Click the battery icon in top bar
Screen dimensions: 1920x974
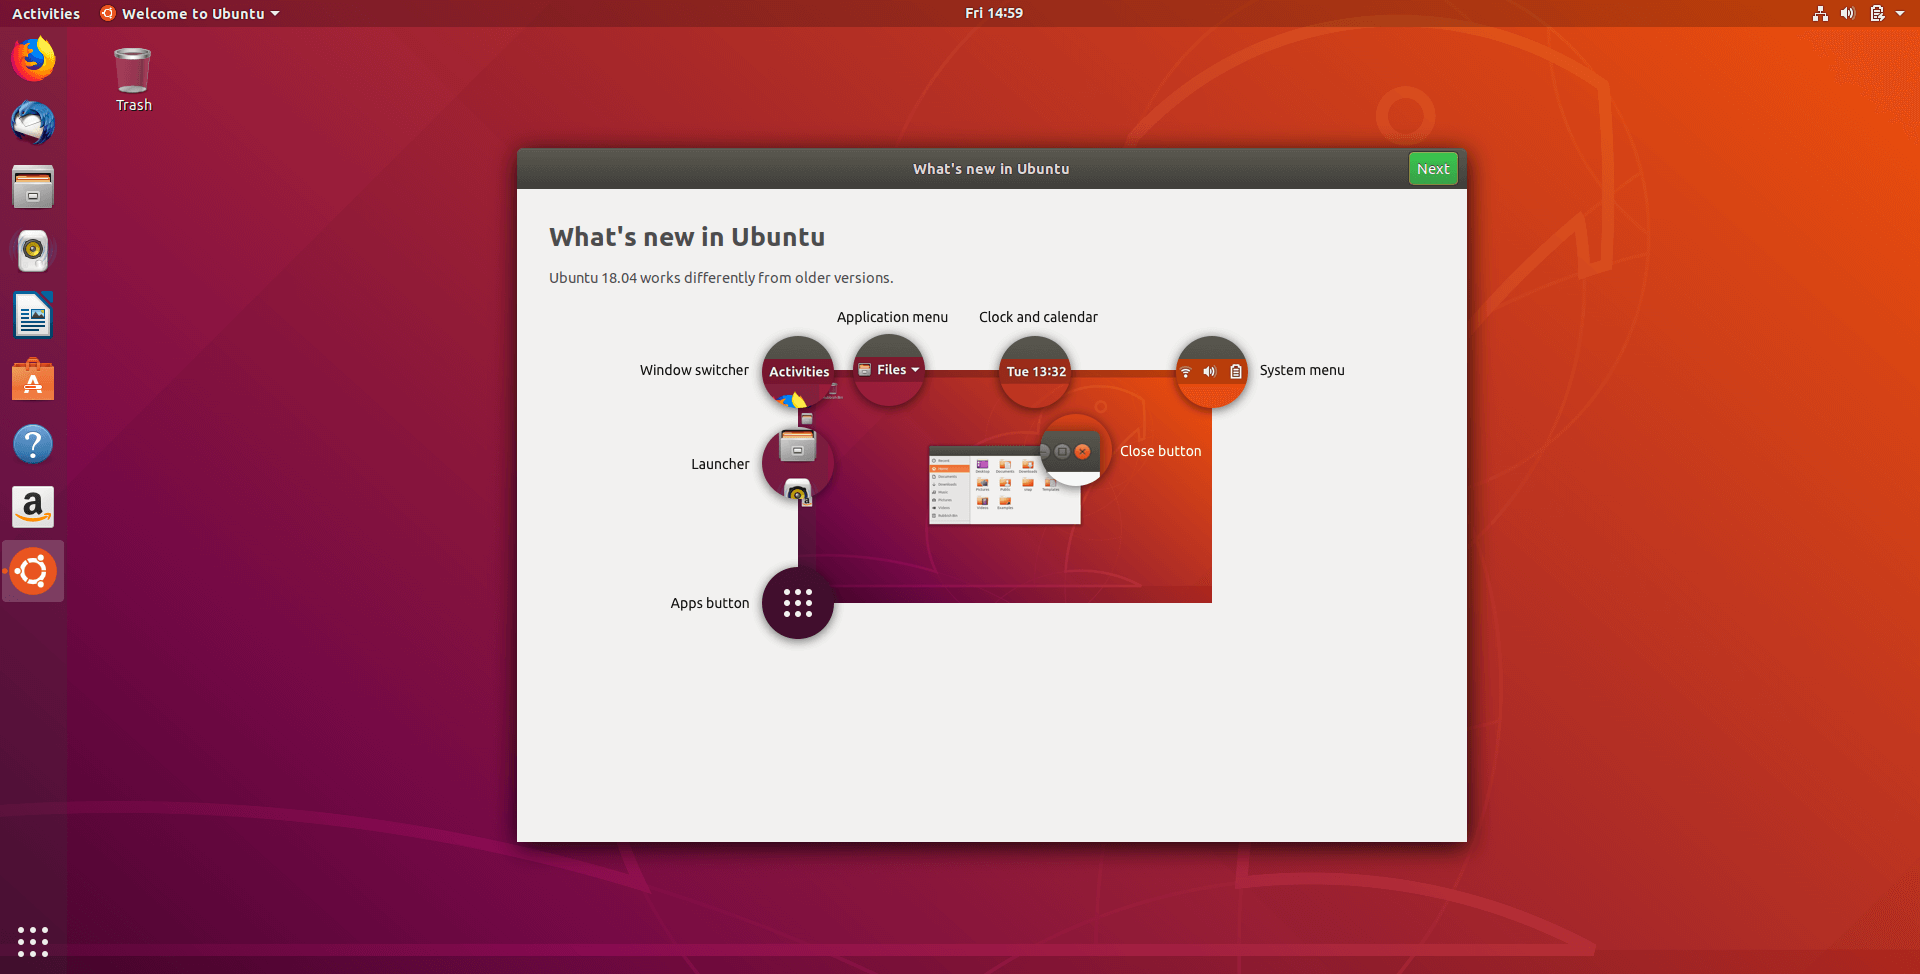click(x=1877, y=13)
